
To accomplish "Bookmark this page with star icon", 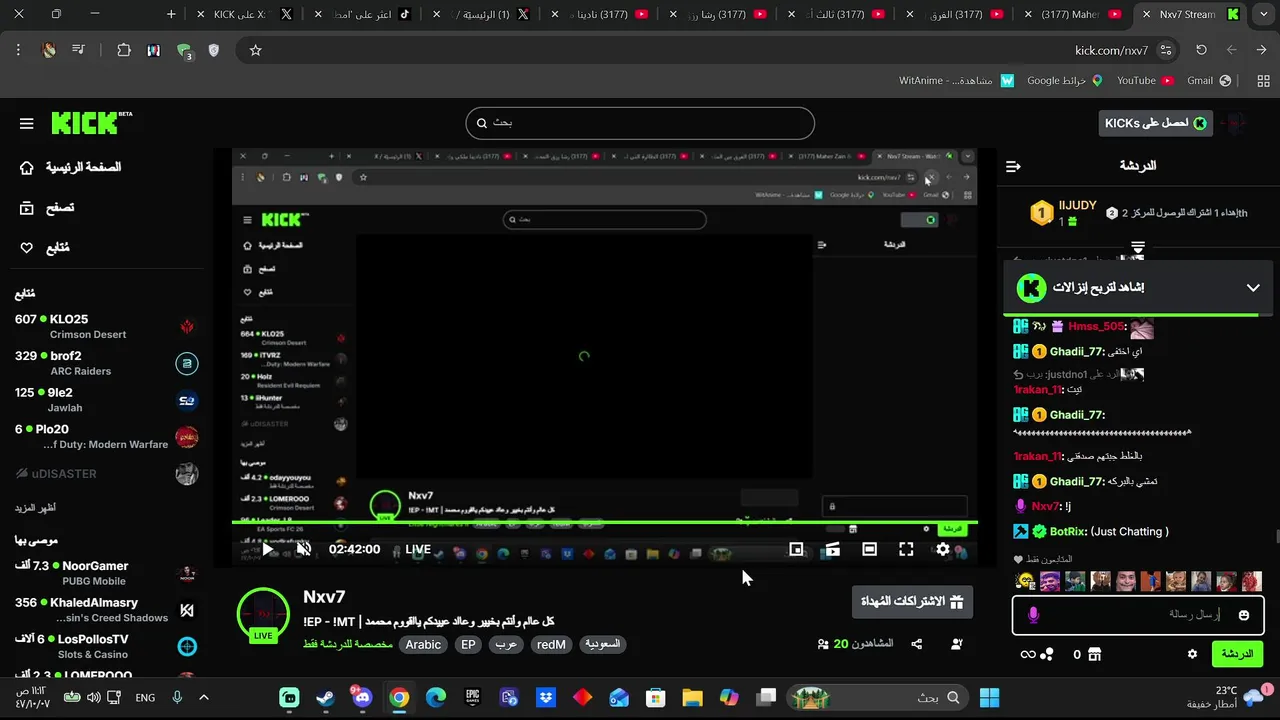I will [255, 50].
